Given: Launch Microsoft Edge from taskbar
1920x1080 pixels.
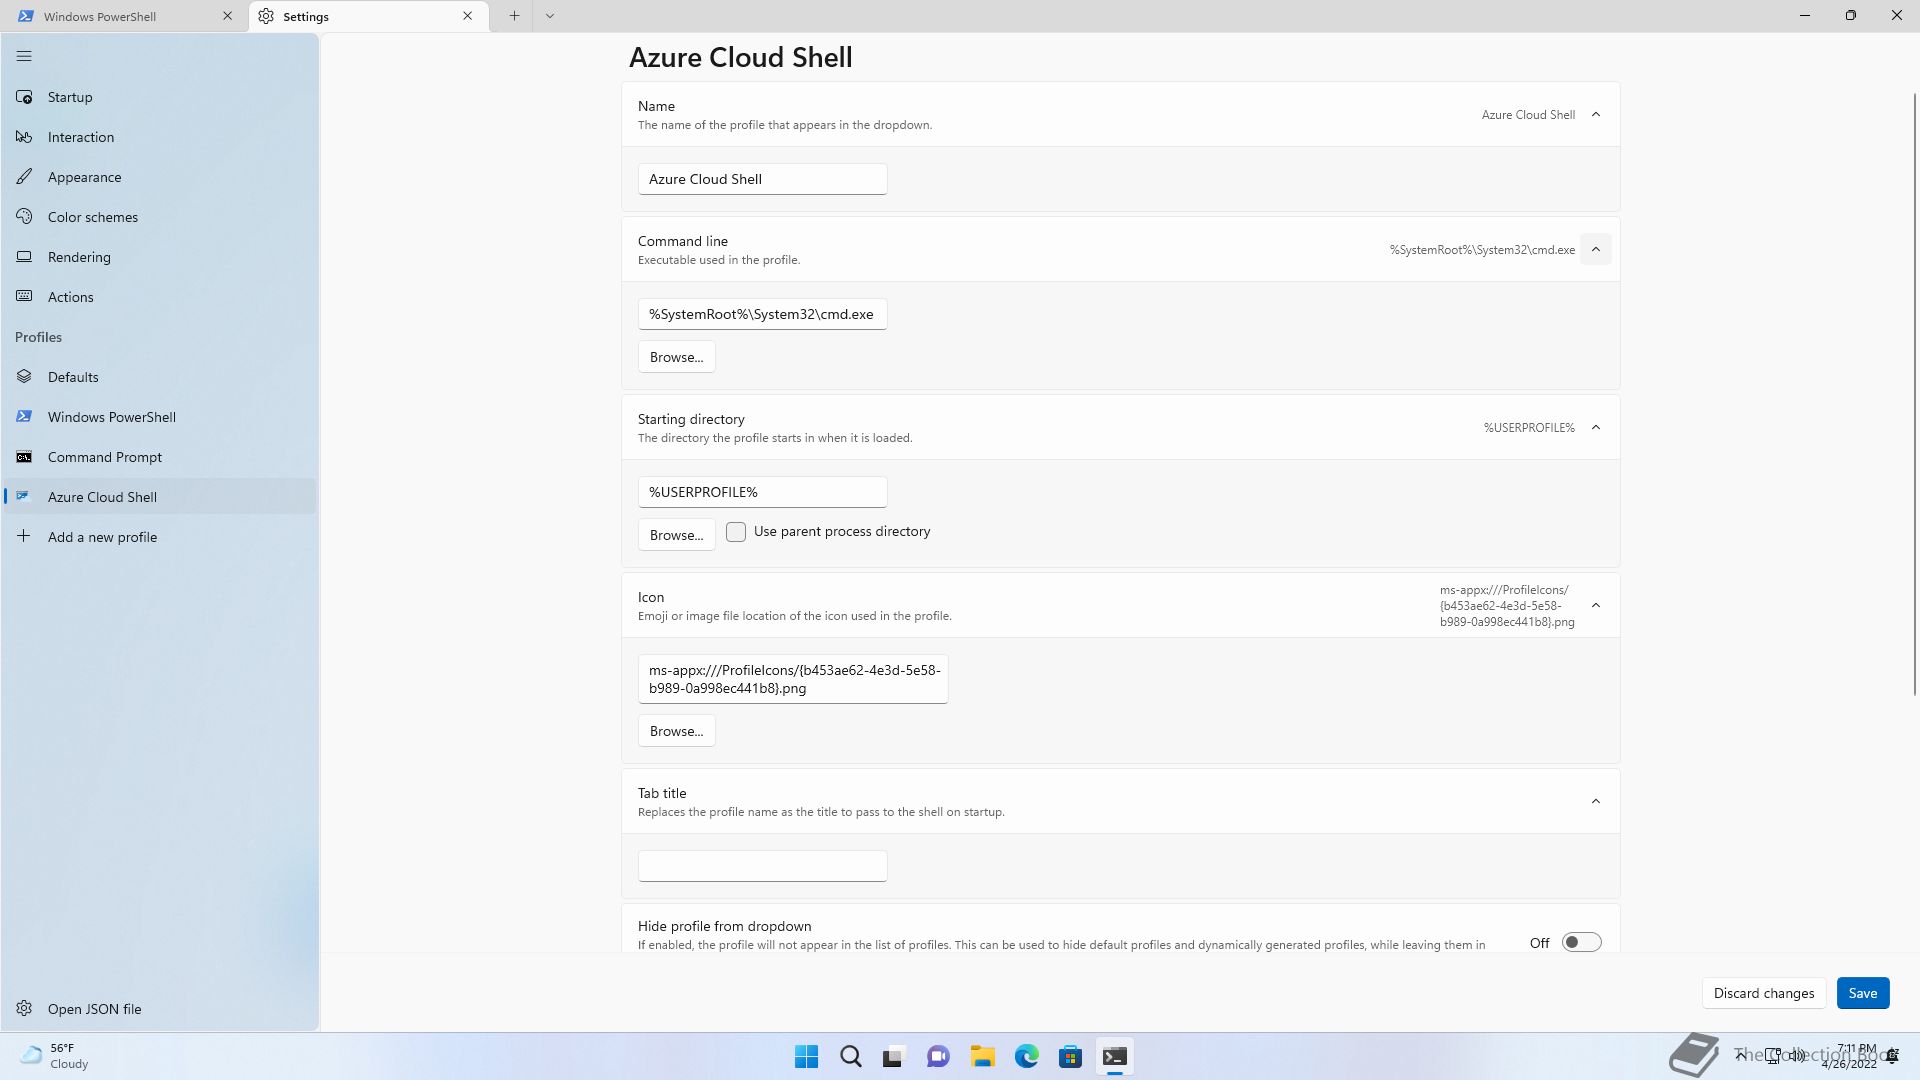Looking at the screenshot, I should [x=1027, y=1057].
